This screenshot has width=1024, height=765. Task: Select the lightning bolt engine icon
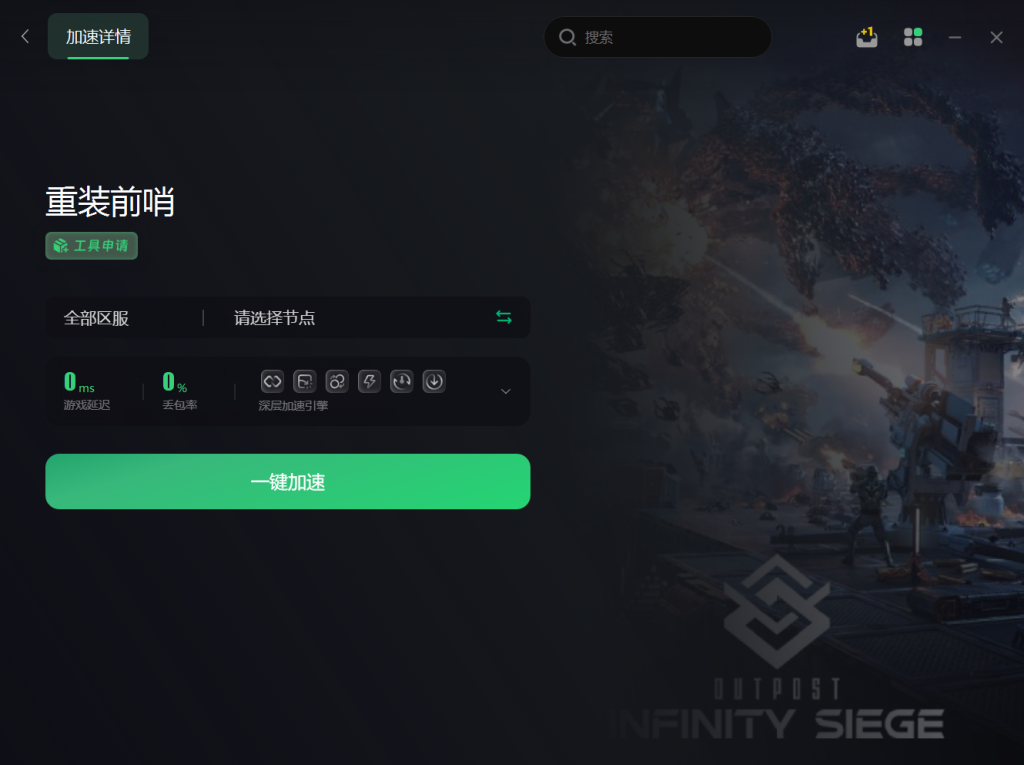[x=369, y=382]
